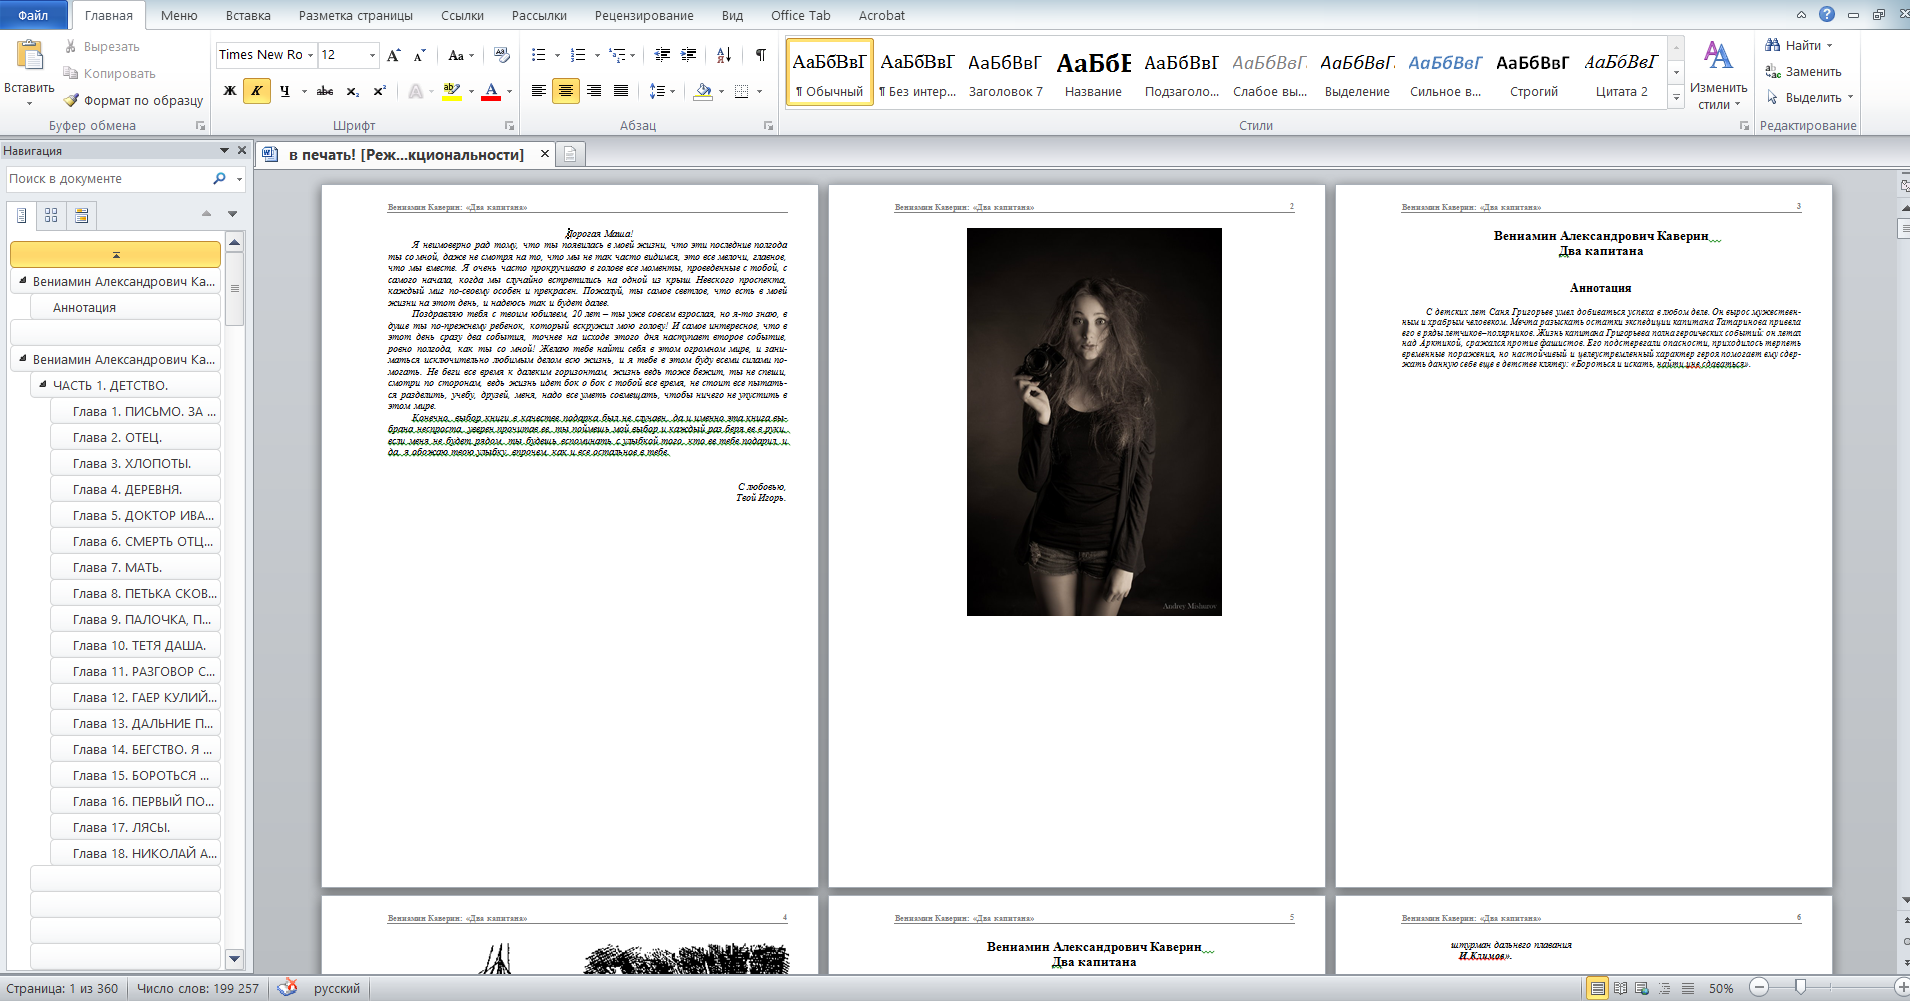The width and height of the screenshot is (1910, 1001).
Task: Click the Copy (Копировать) command
Action: [x=109, y=73]
